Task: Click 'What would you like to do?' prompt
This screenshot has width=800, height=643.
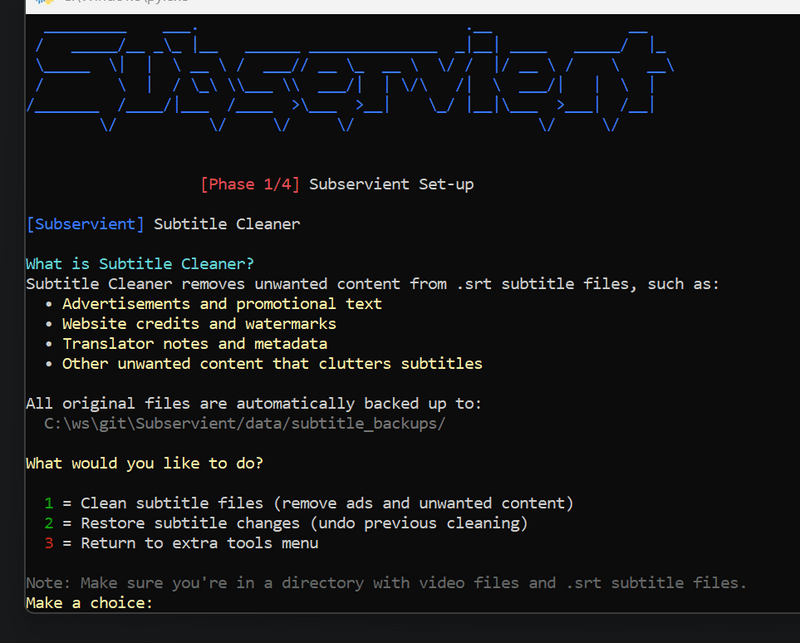Action: [x=144, y=463]
